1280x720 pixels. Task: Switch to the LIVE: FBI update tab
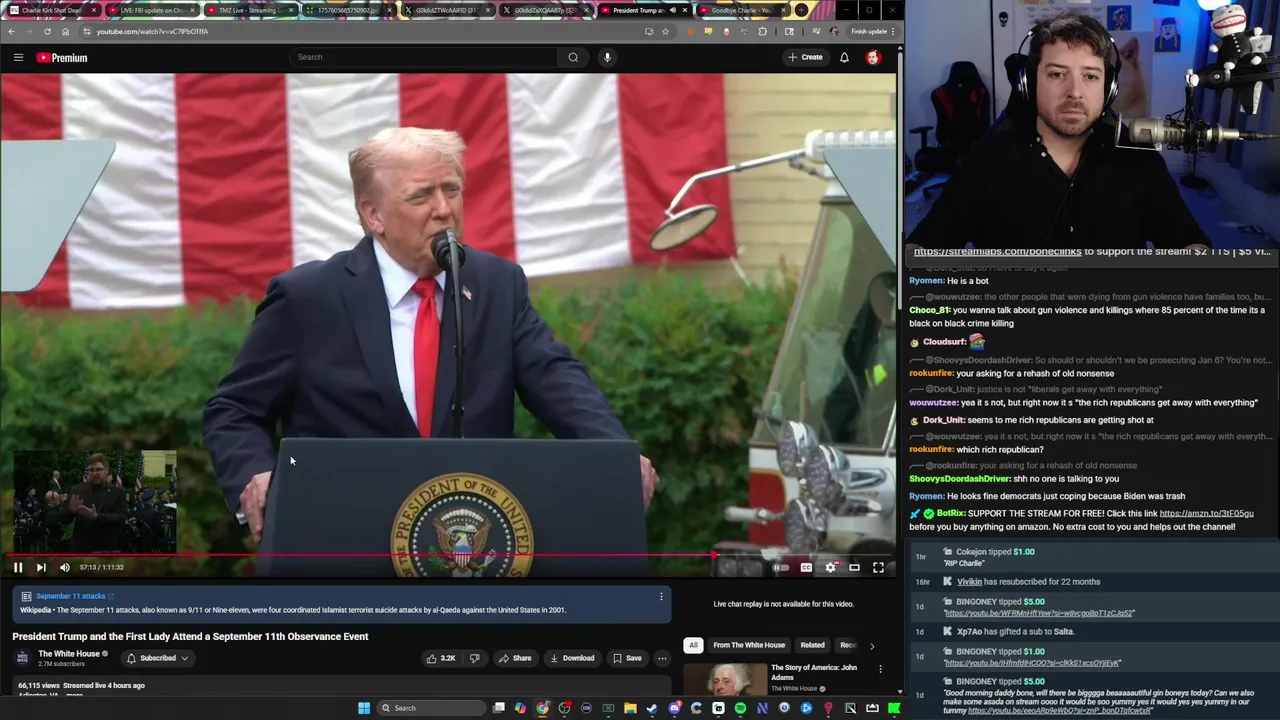coord(150,10)
